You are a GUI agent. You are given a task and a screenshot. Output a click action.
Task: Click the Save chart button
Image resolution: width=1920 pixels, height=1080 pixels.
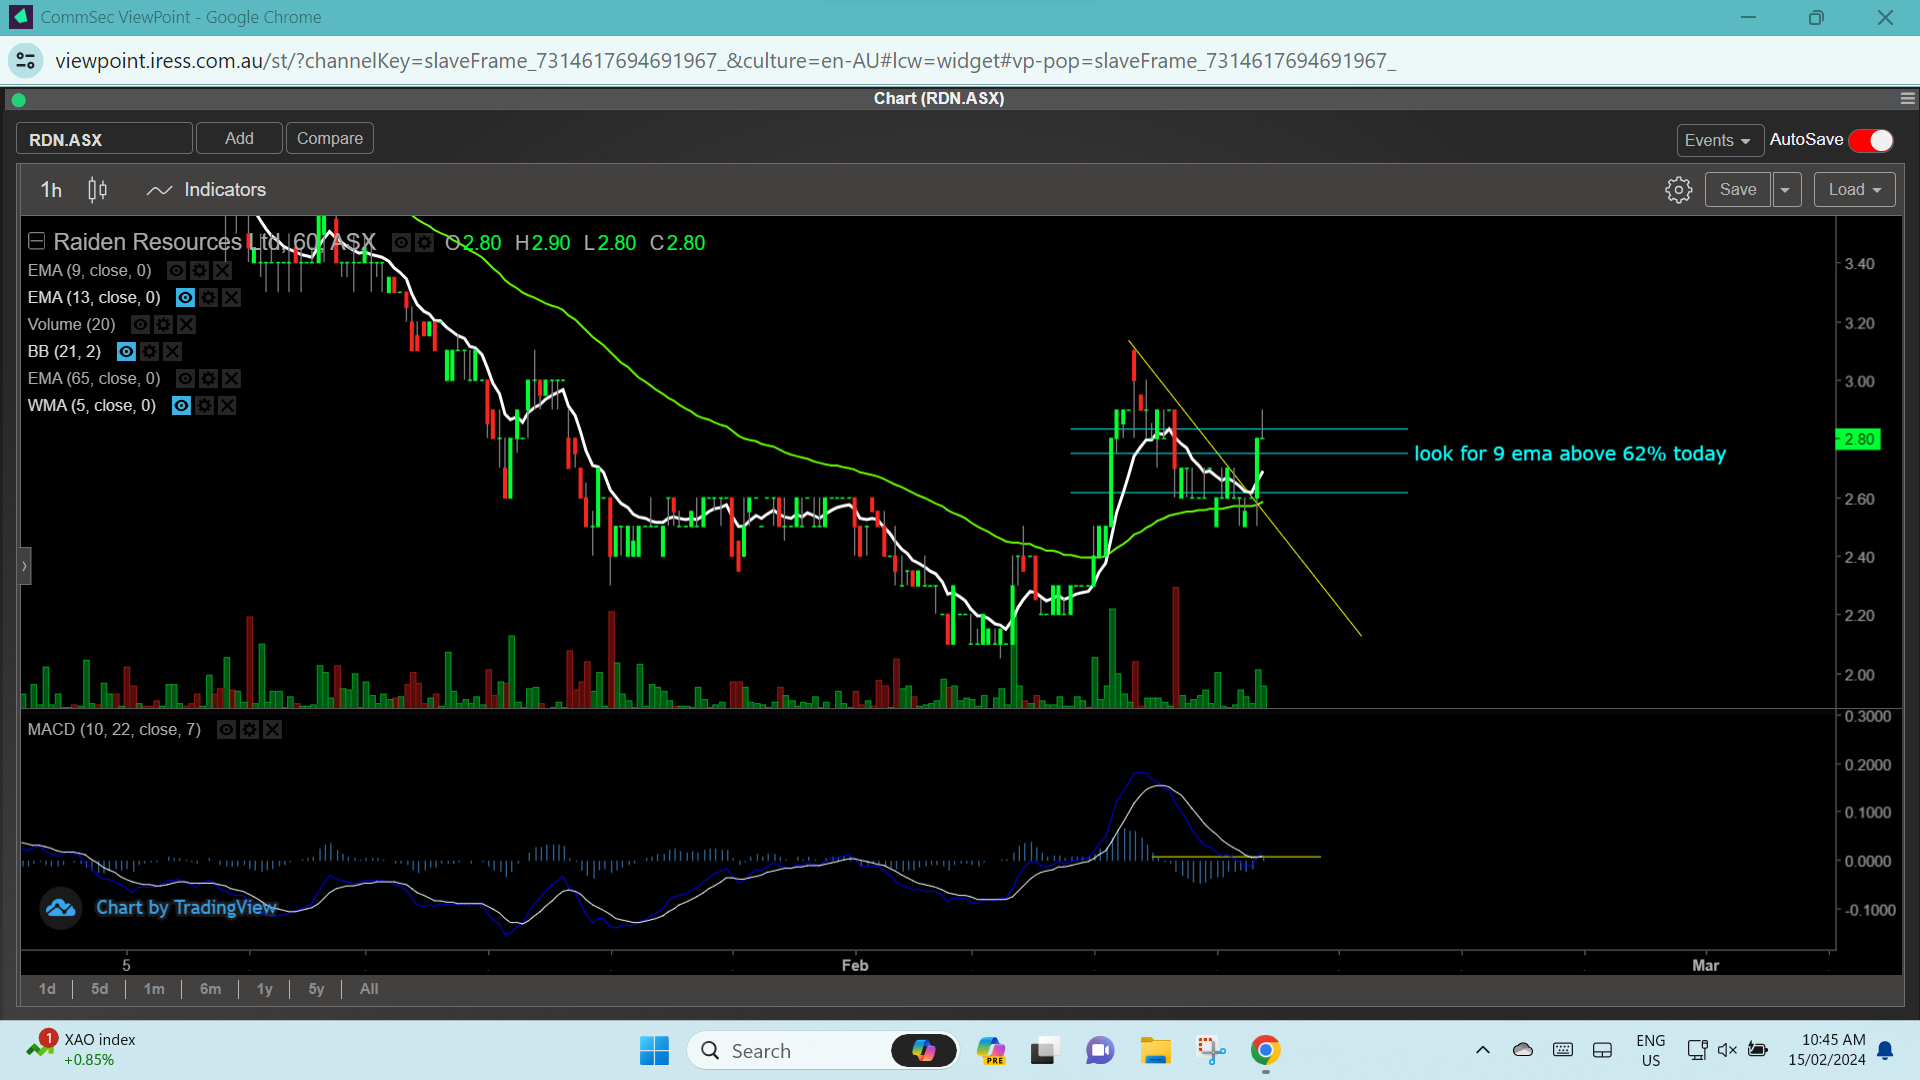1738,190
